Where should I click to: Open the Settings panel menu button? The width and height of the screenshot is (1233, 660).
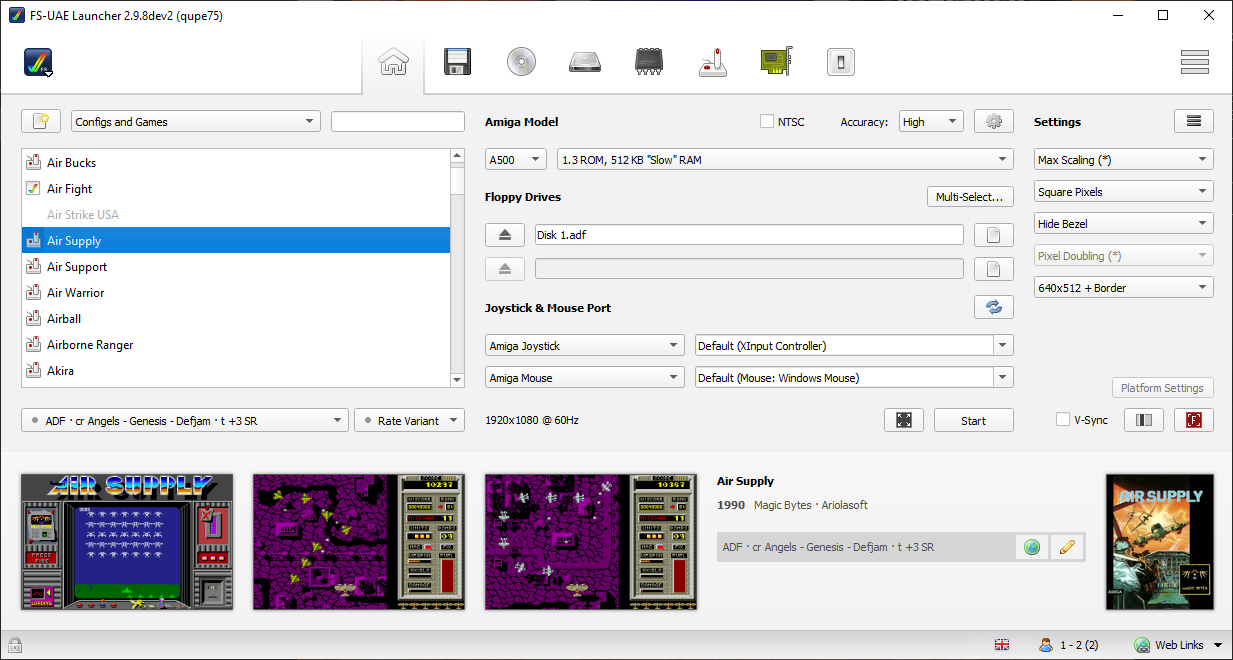pos(1194,122)
